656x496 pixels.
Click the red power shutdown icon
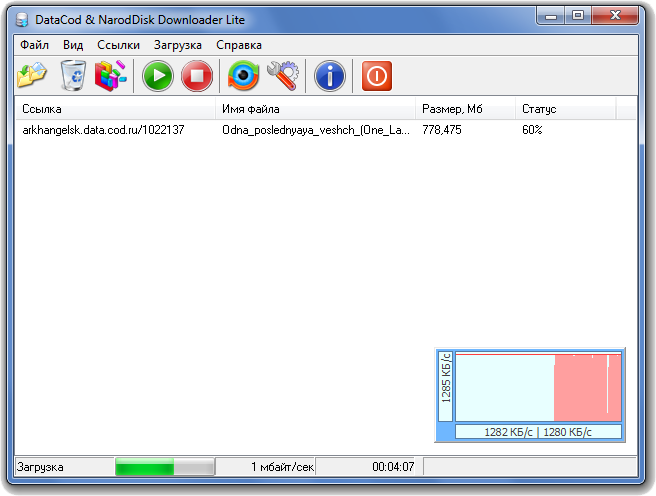click(377, 76)
